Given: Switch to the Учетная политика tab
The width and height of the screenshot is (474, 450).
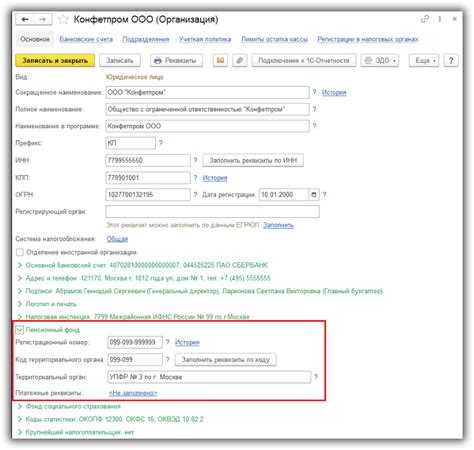Looking at the screenshot, I should point(205,39).
